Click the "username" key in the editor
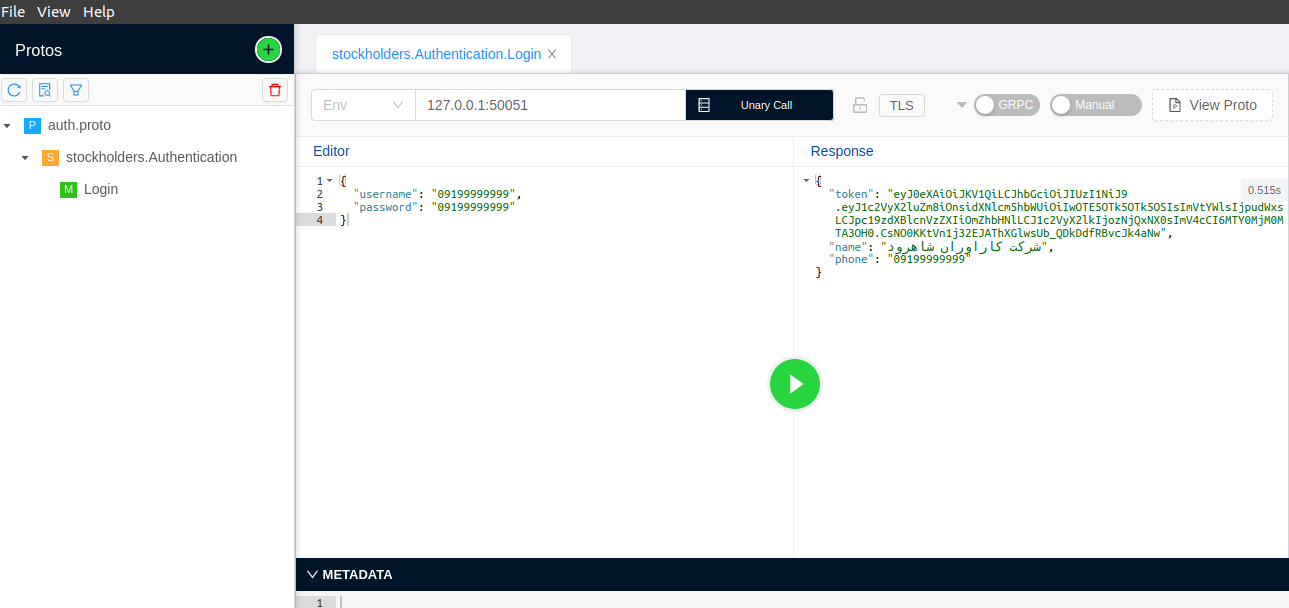 (x=385, y=194)
